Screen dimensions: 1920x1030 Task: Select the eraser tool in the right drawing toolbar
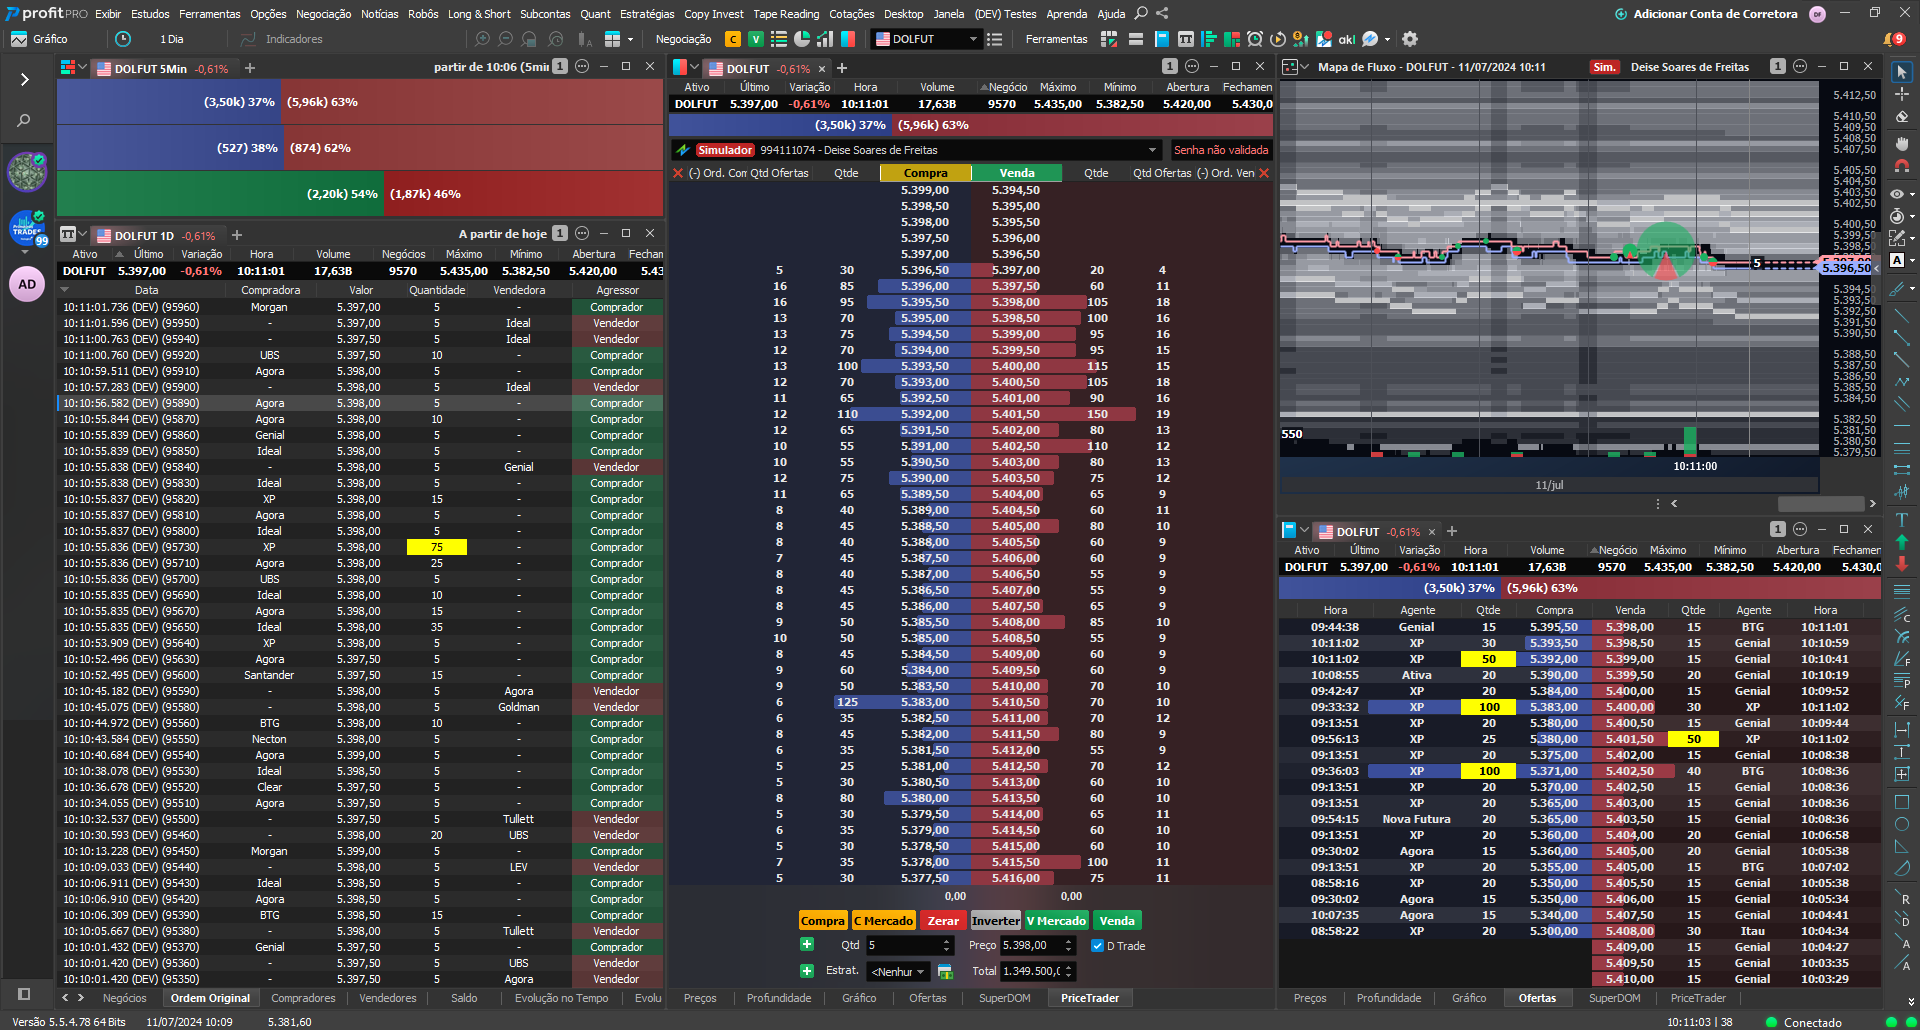(x=1901, y=116)
